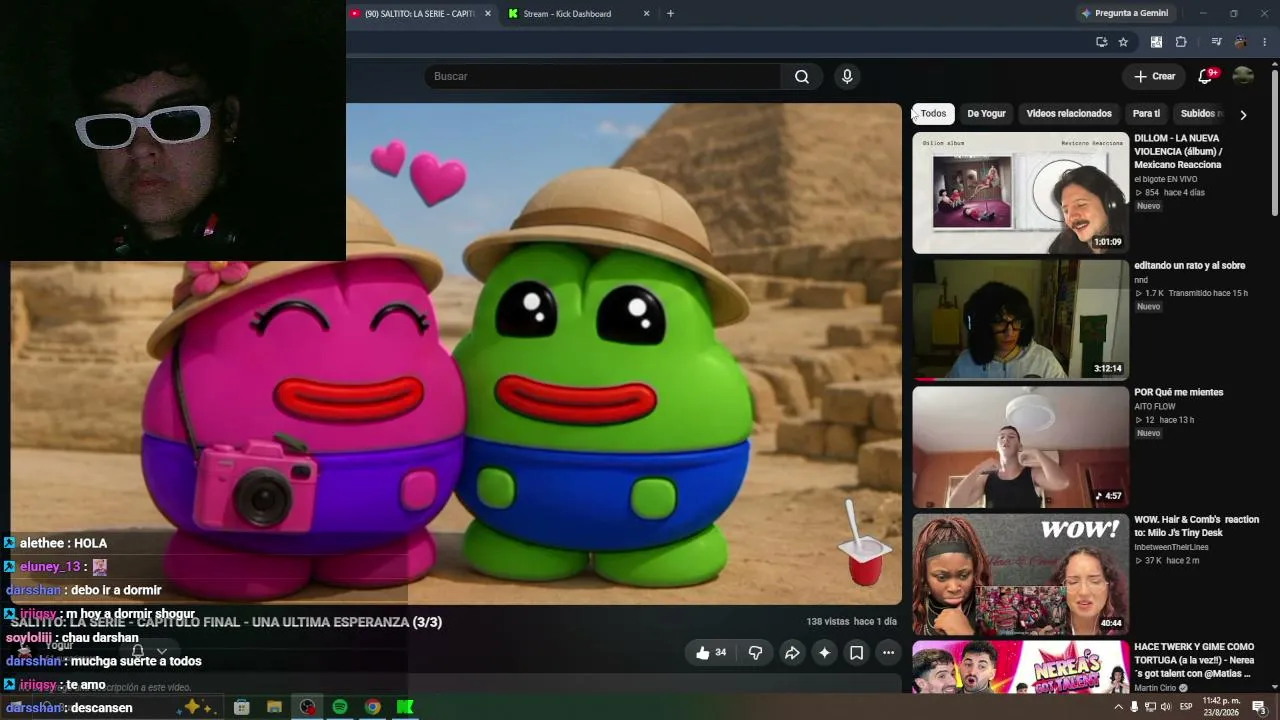
Task: Open more actions ellipsis below video
Action: pyautogui.click(x=888, y=653)
